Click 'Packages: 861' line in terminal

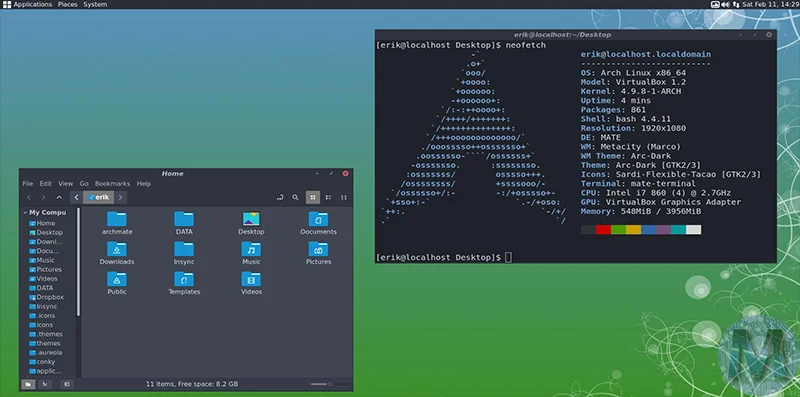[613, 110]
